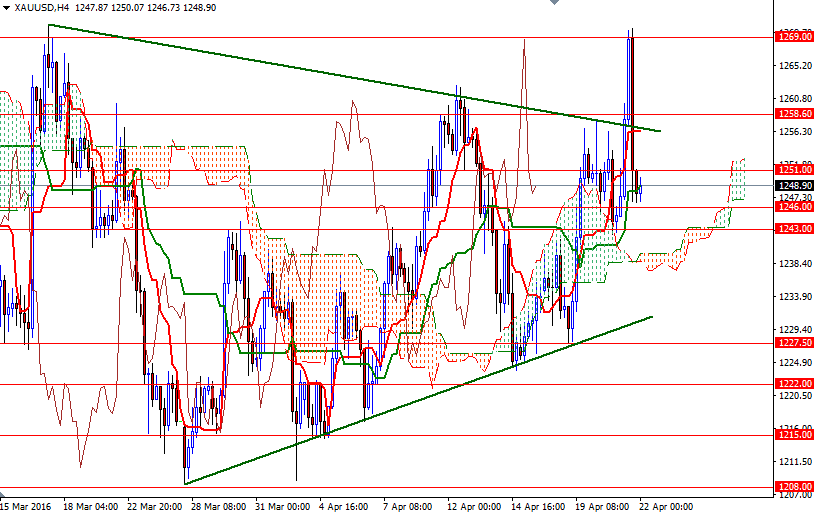Click the 12 Apr 00:00 time axis label
The image size is (814, 514).
point(474,507)
